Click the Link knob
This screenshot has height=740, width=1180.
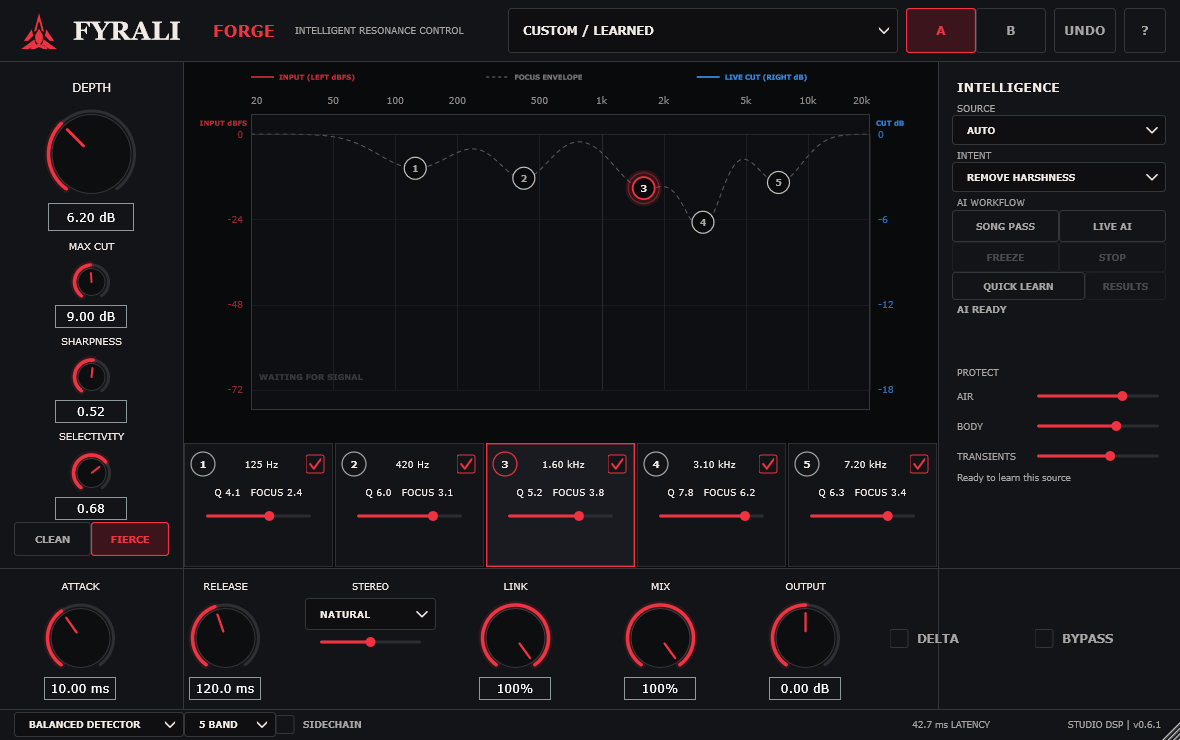[515, 637]
